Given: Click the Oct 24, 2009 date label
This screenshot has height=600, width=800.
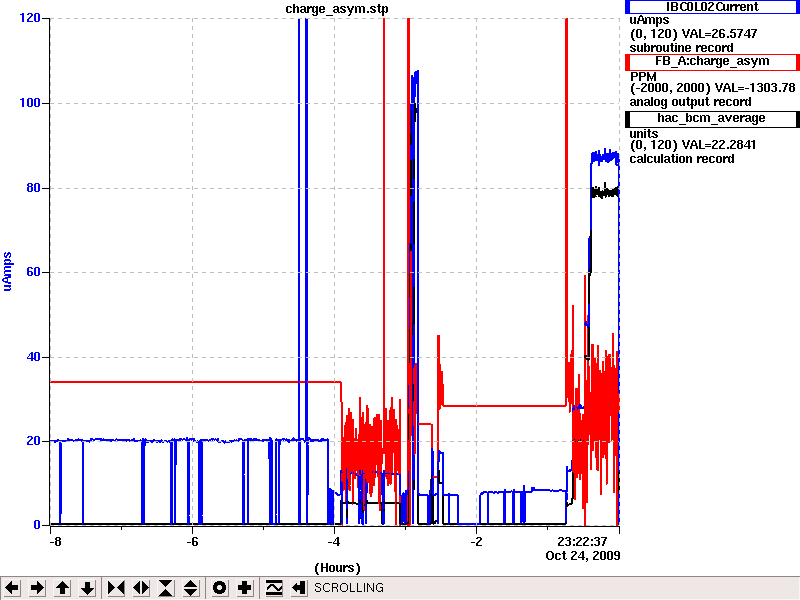Looking at the screenshot, I should point(583,556).
